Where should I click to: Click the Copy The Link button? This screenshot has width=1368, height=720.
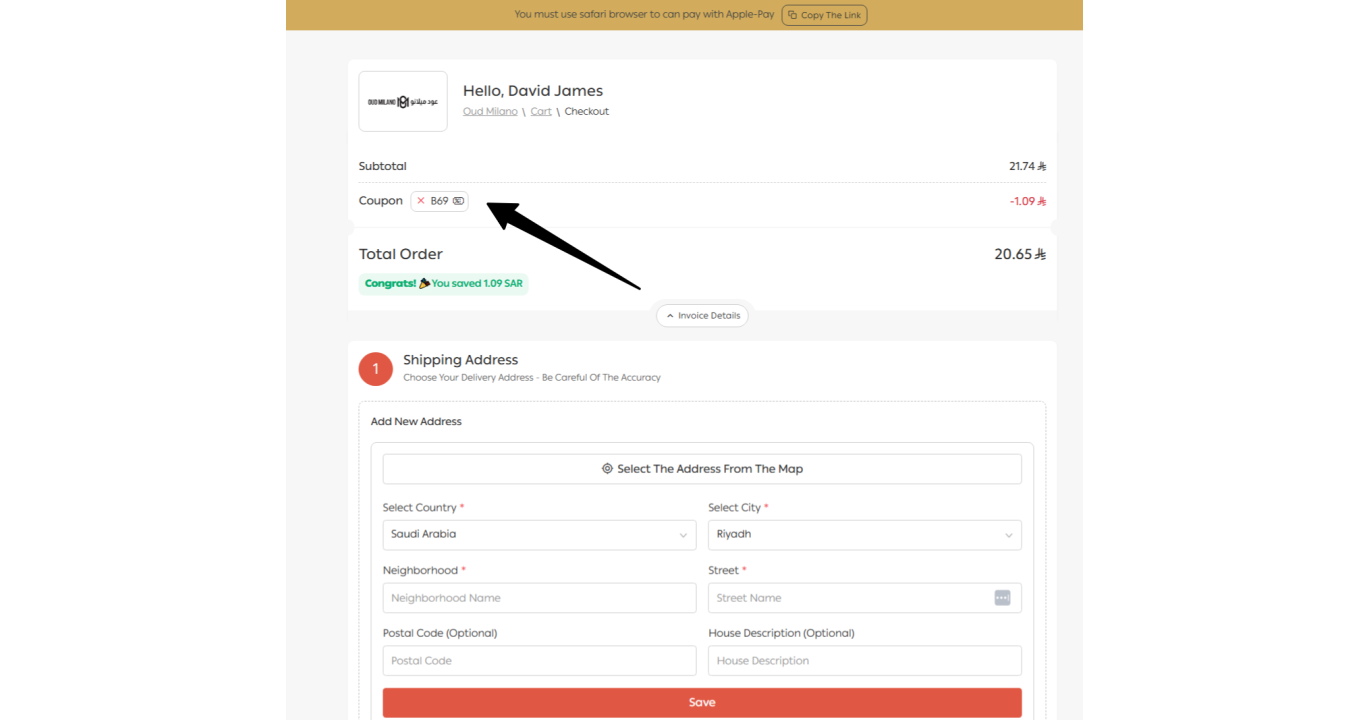point(824,15)
